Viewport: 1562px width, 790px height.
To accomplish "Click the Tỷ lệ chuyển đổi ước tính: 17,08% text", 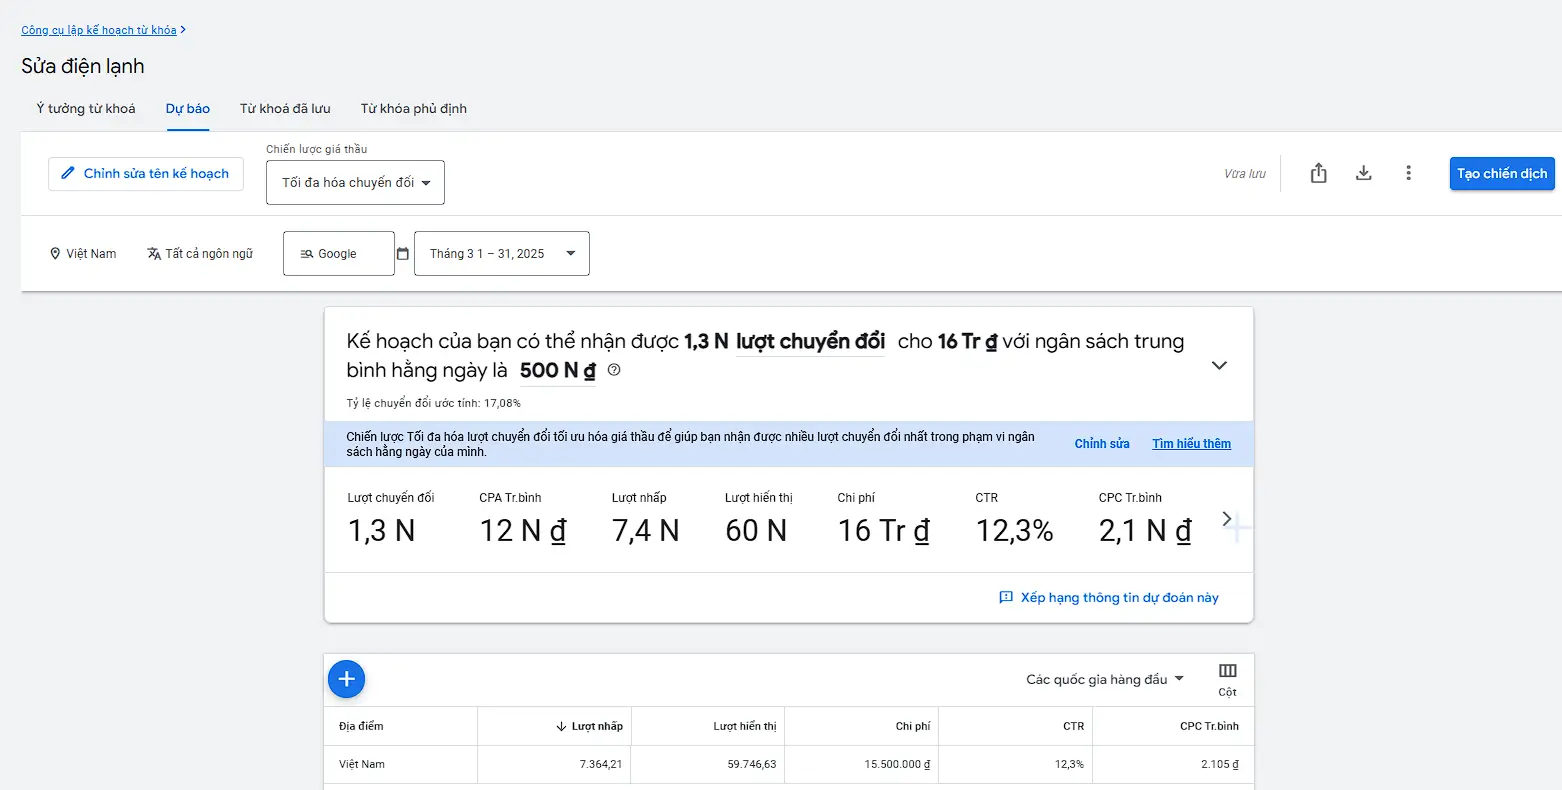I will click(x=433, y=403).
